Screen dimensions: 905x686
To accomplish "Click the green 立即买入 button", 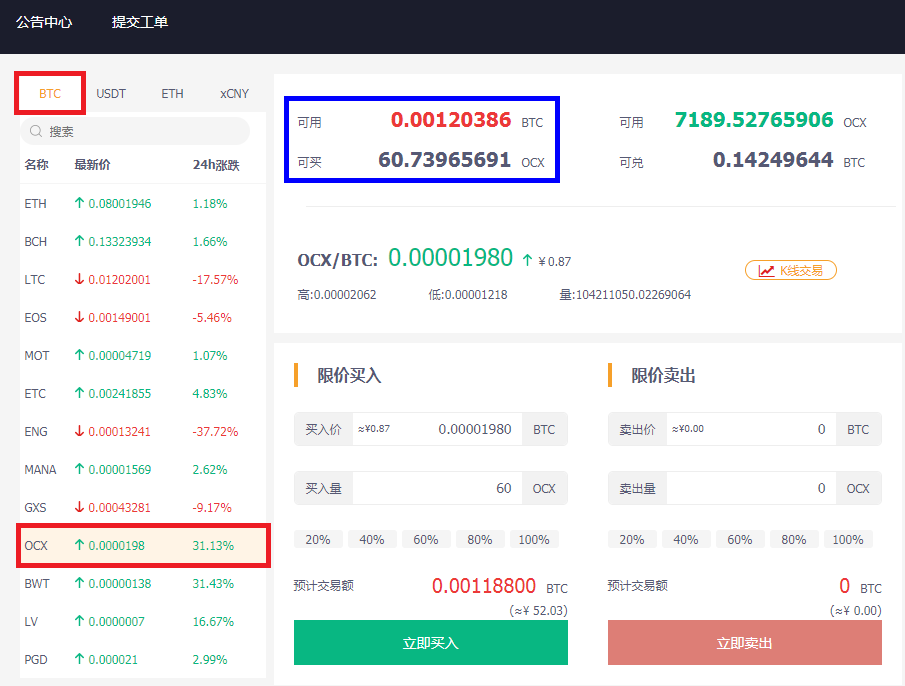I will pyautogui.click(x=431, y=643).
